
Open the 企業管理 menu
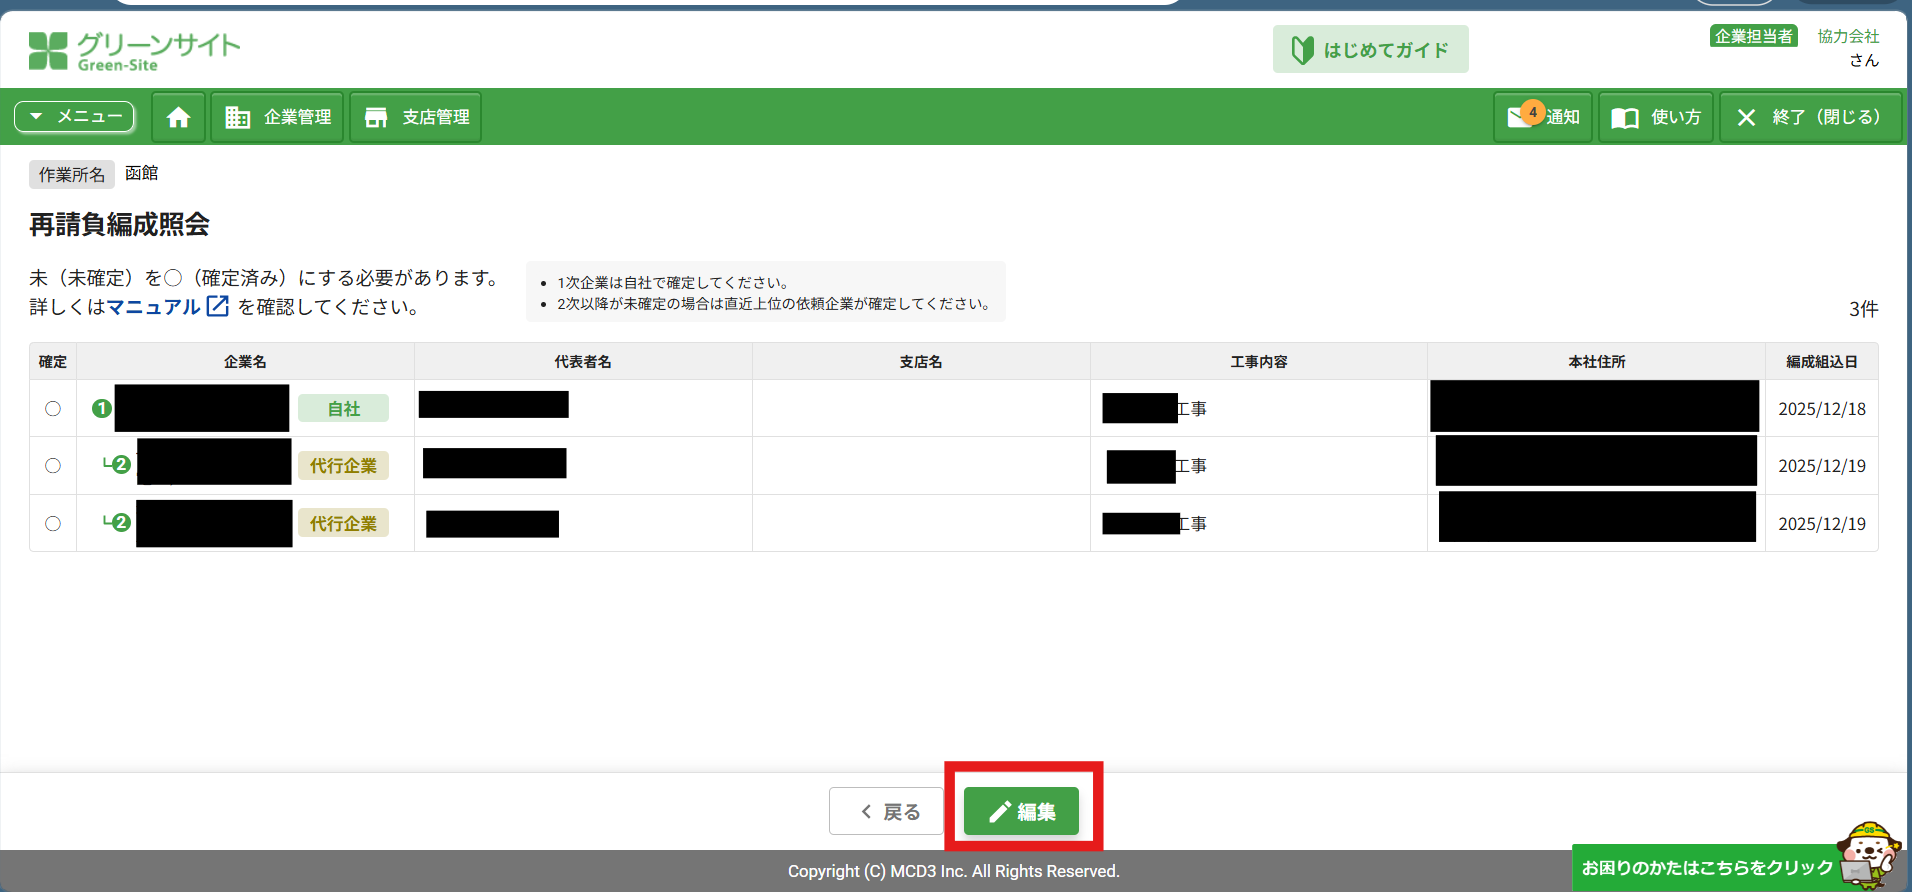click(277, 118)
